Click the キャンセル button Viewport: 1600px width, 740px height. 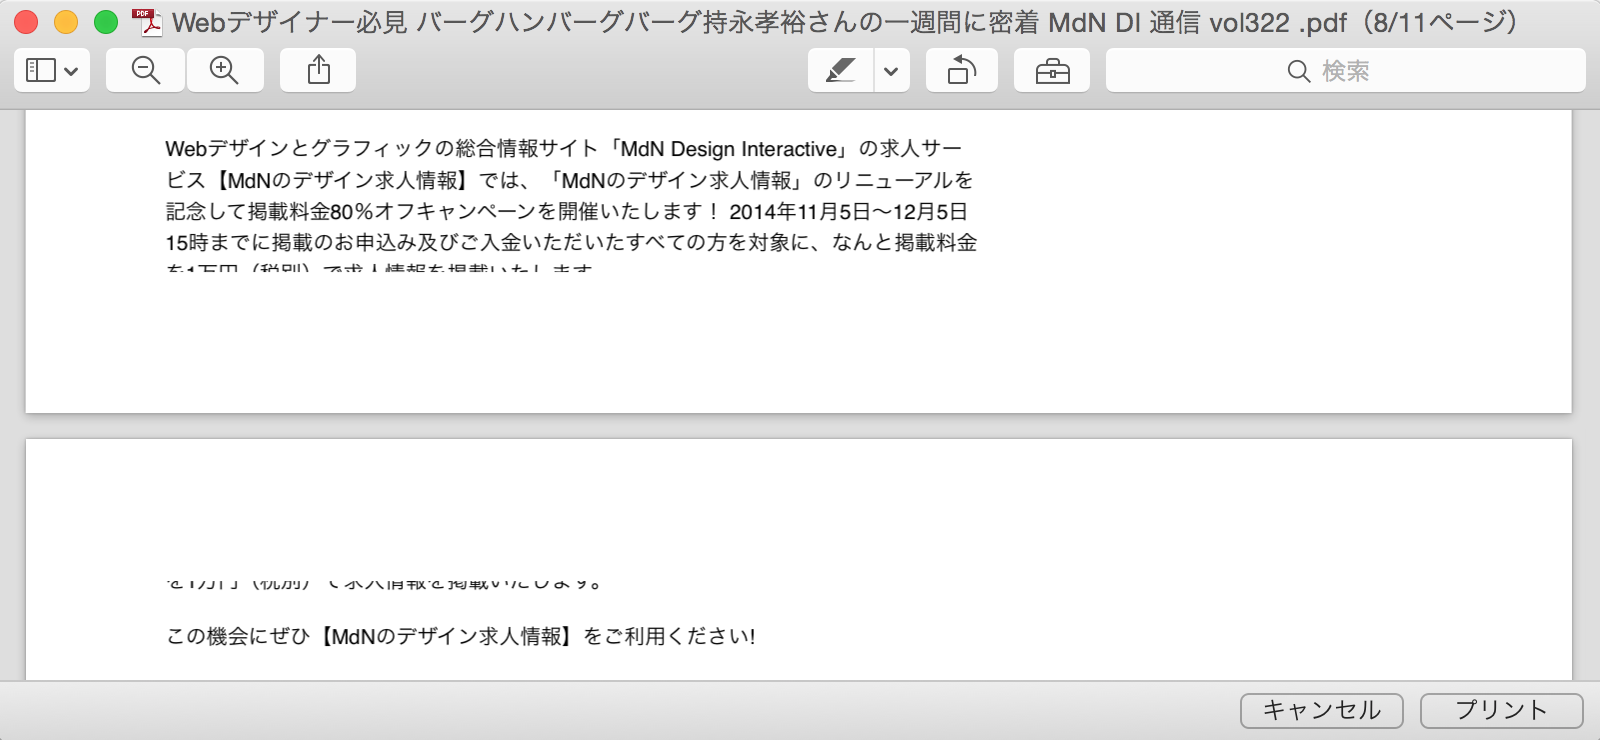point(1321,710)
